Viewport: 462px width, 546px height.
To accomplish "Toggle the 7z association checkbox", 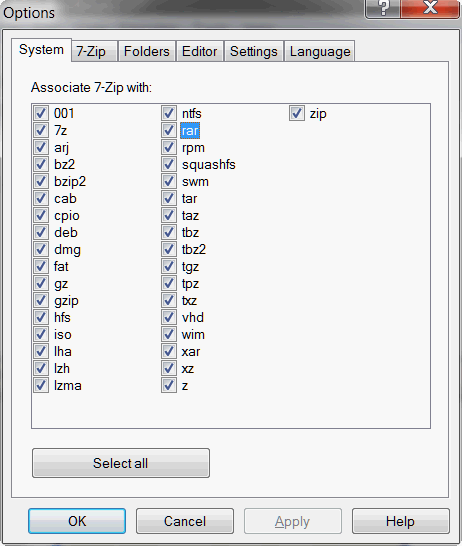I will [x=41, y=130].
